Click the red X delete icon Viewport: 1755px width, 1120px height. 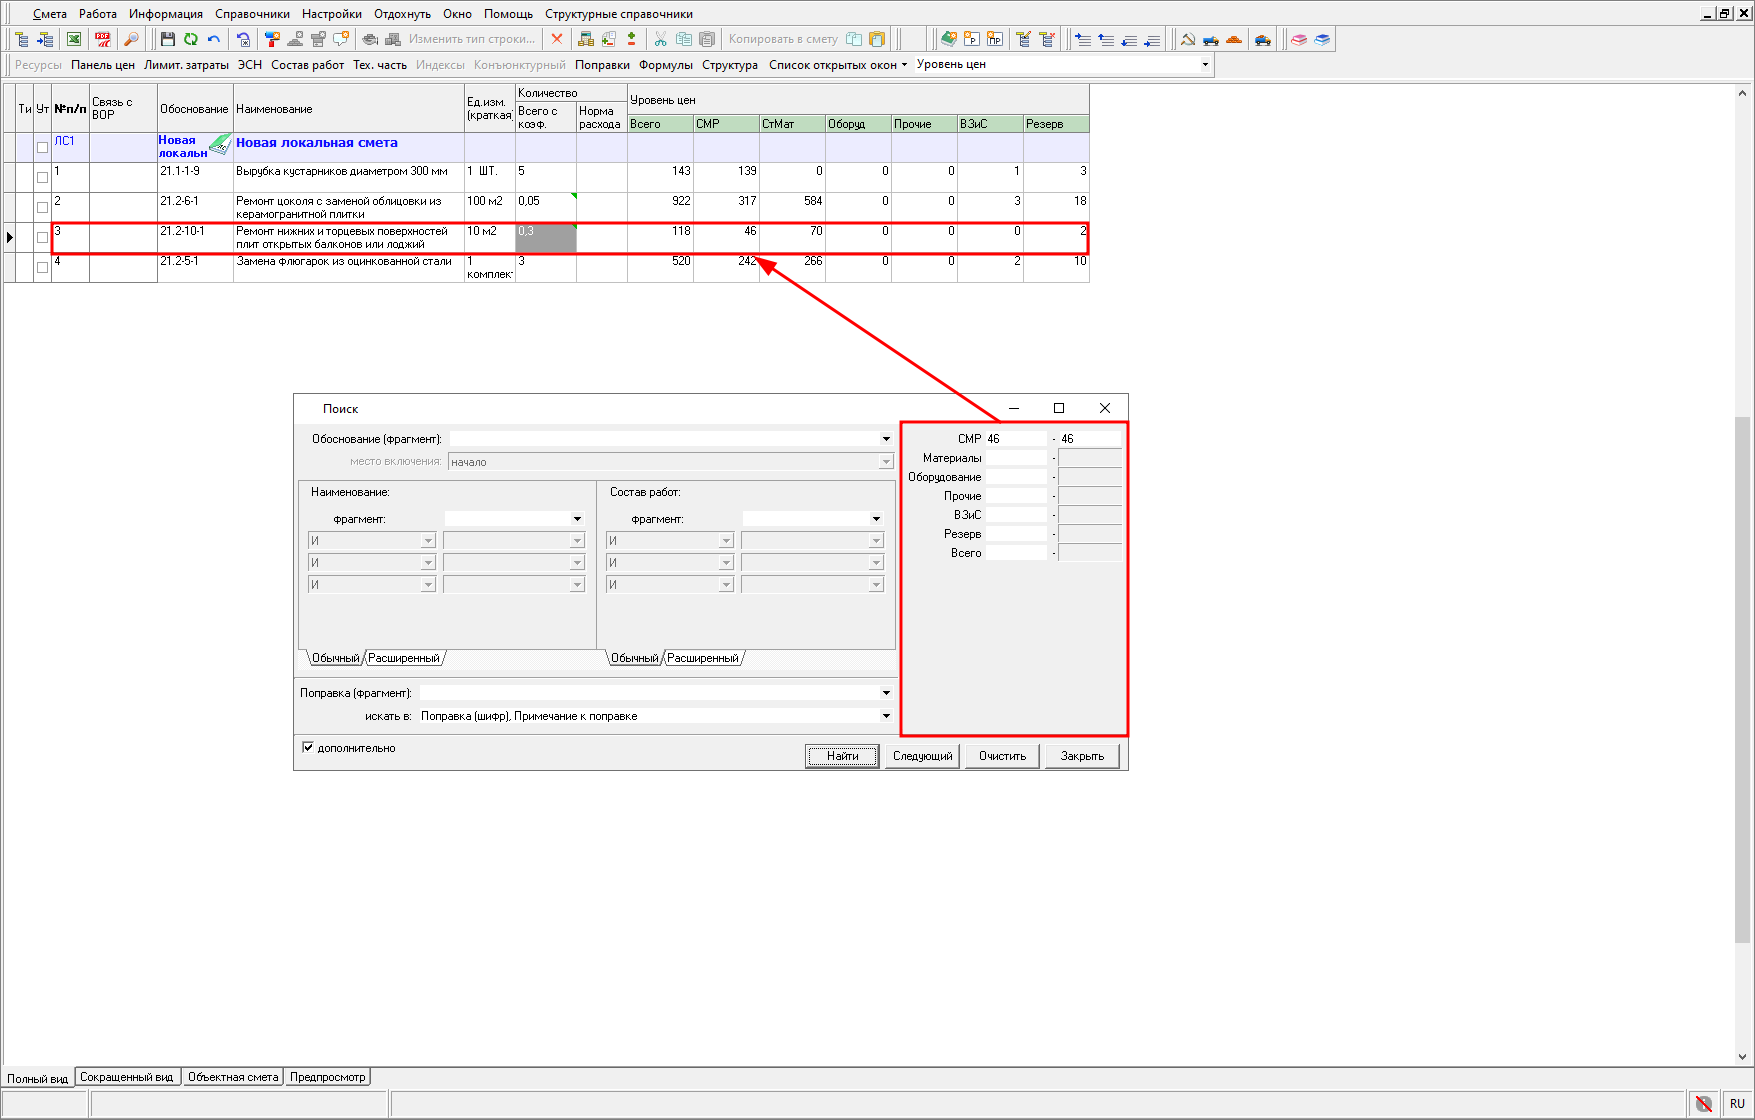(x=557, y=39)
